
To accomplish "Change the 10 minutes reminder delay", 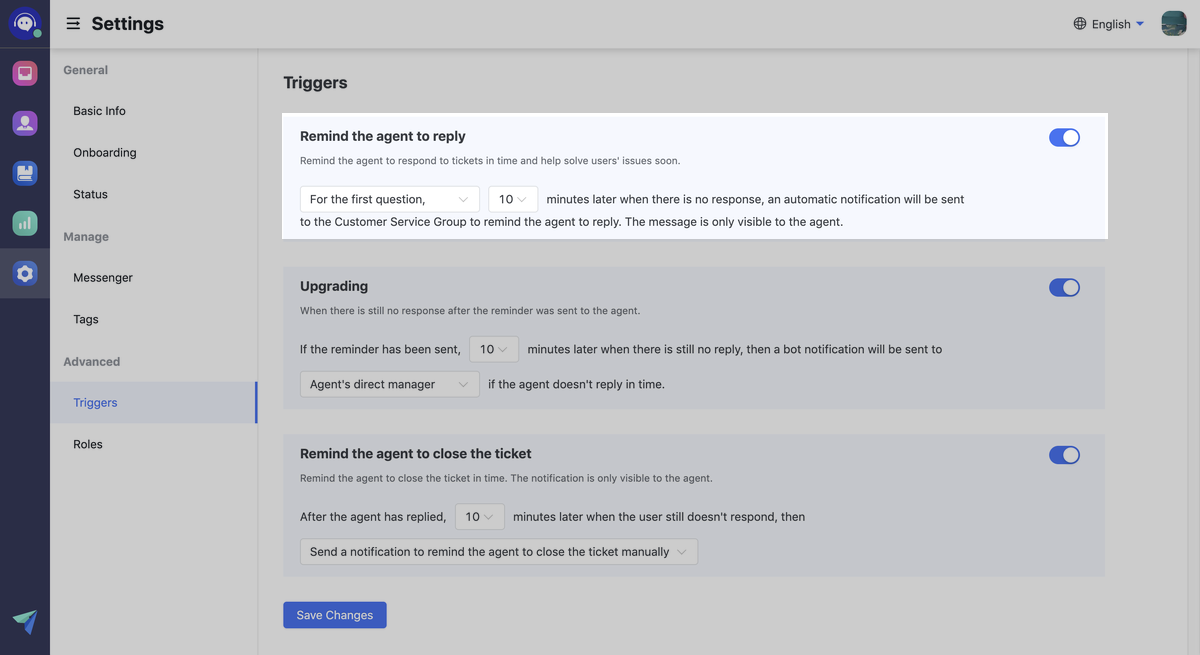I will click(512, 199).
